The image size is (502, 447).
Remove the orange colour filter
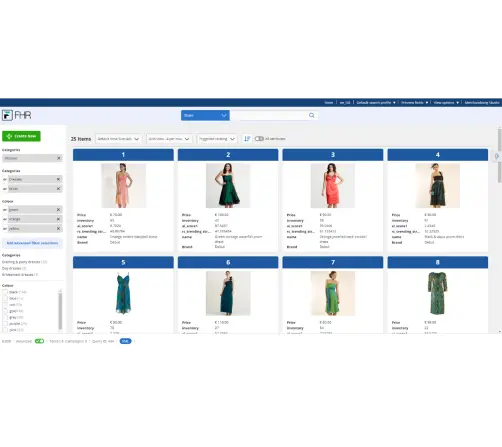58,219
